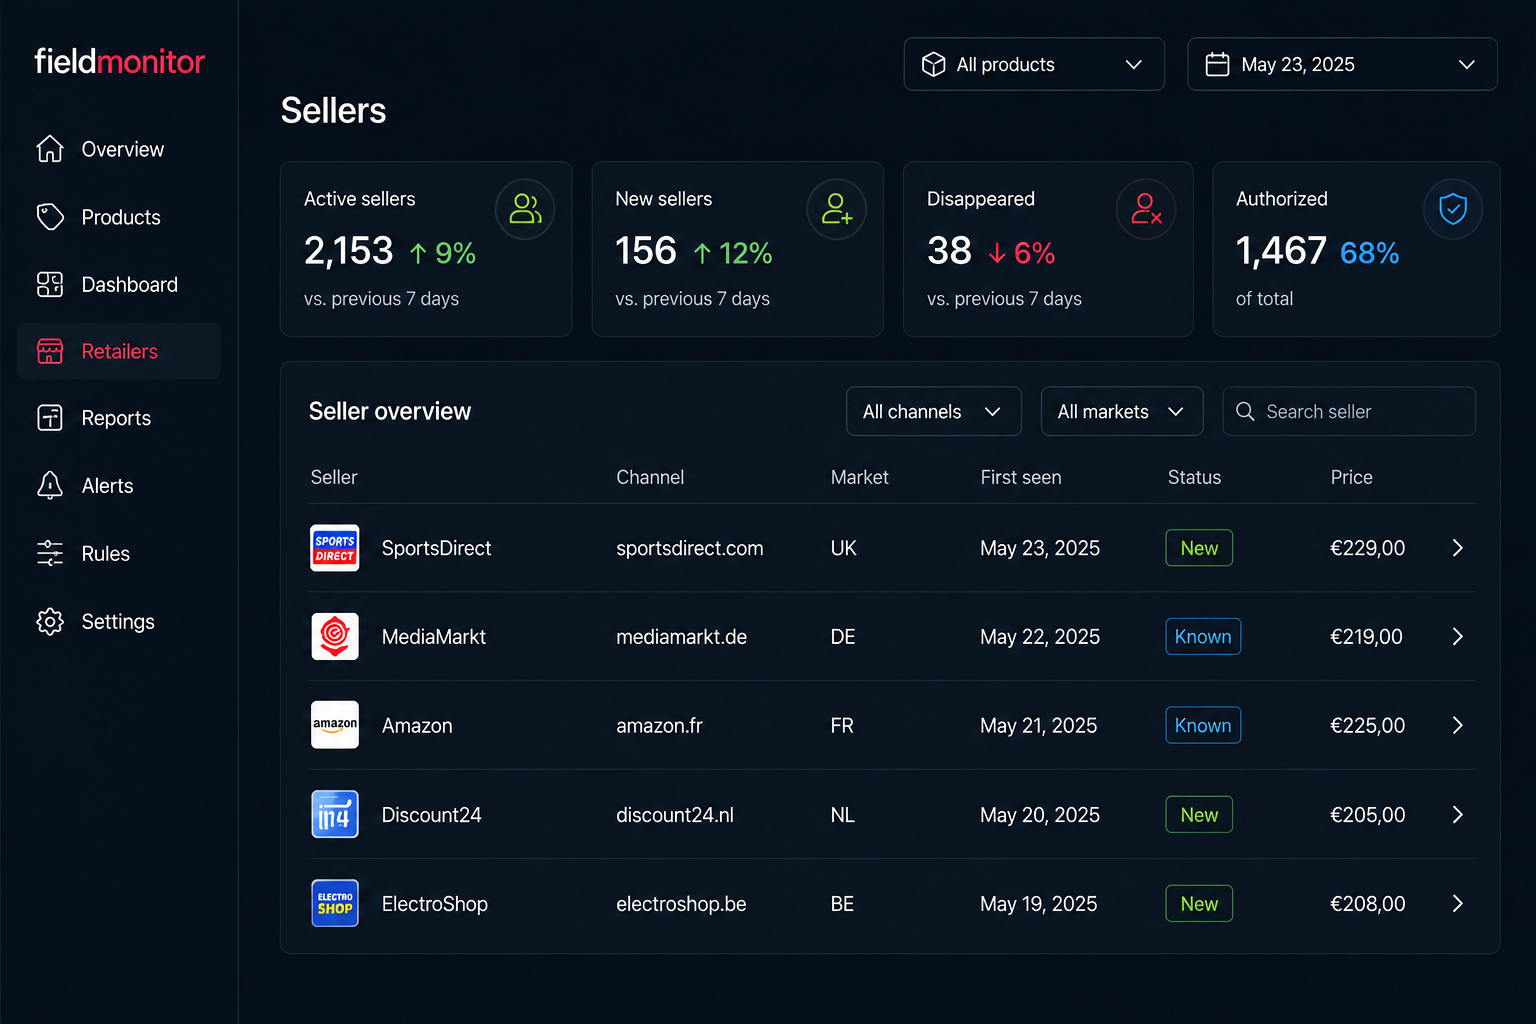Click the €229,00 price value
Screen dimensions: 1536x1024
pos(1367,548)
